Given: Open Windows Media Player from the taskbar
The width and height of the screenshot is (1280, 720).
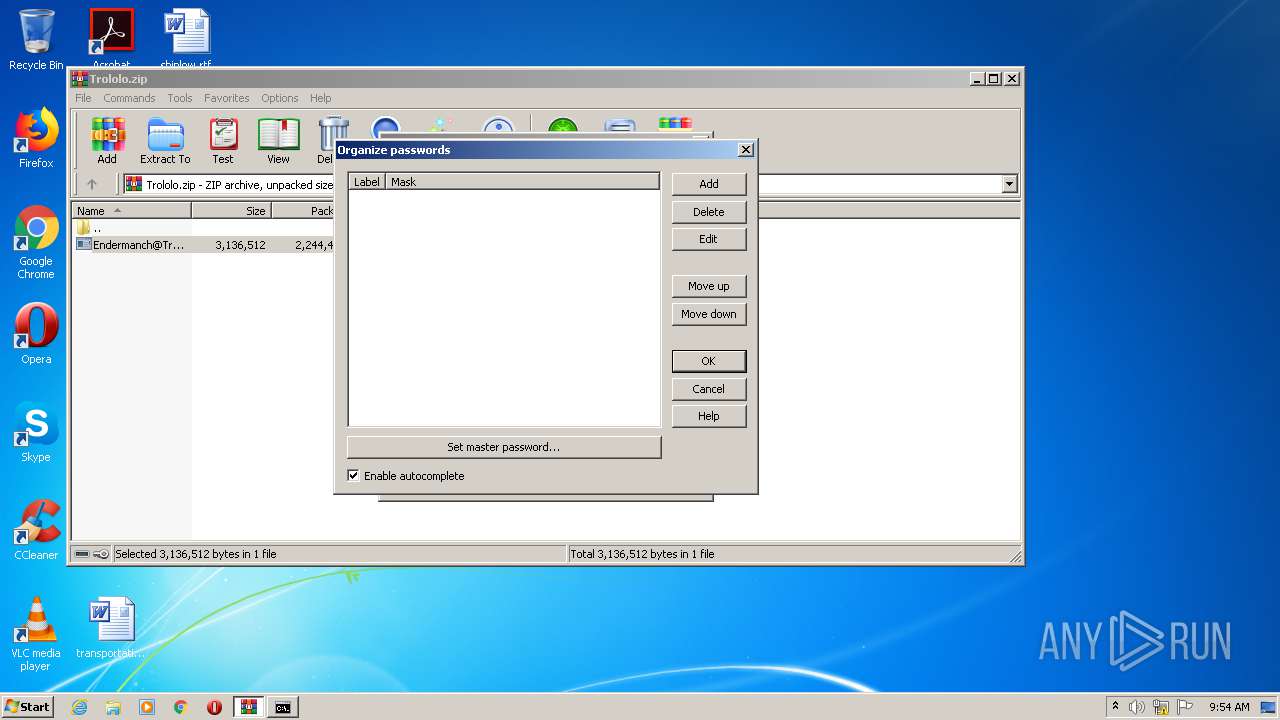Looking at the screenshot, I should tap(147, 707).
